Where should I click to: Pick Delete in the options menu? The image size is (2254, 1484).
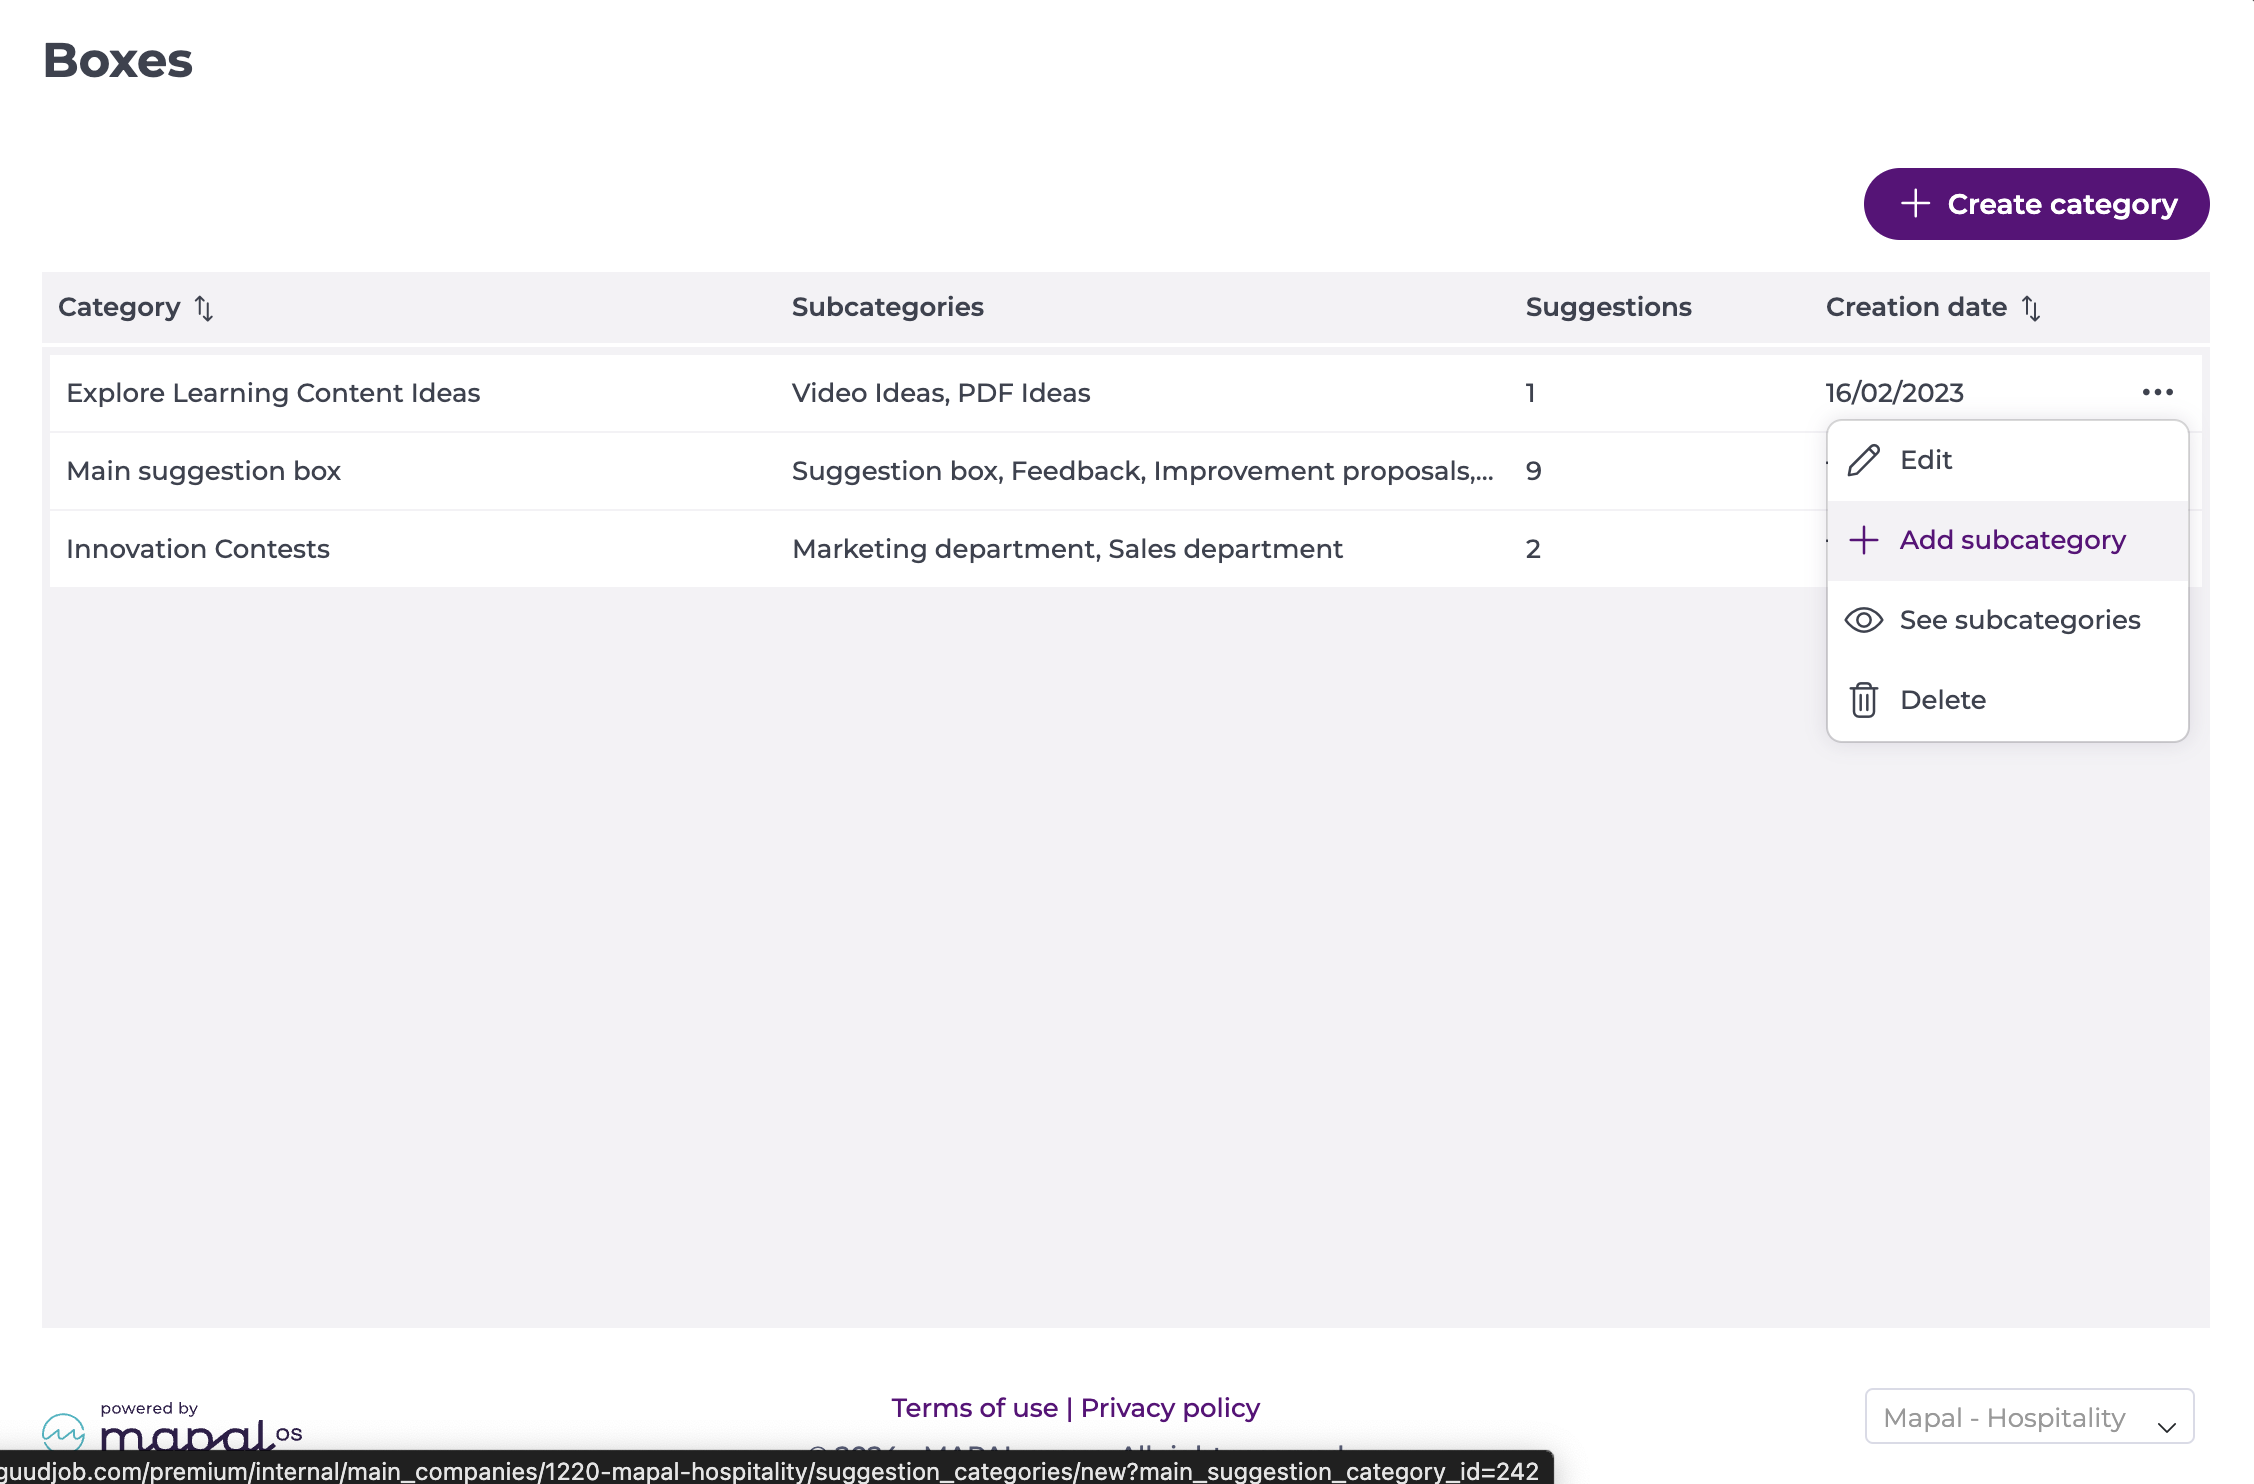pos(1942,700)
